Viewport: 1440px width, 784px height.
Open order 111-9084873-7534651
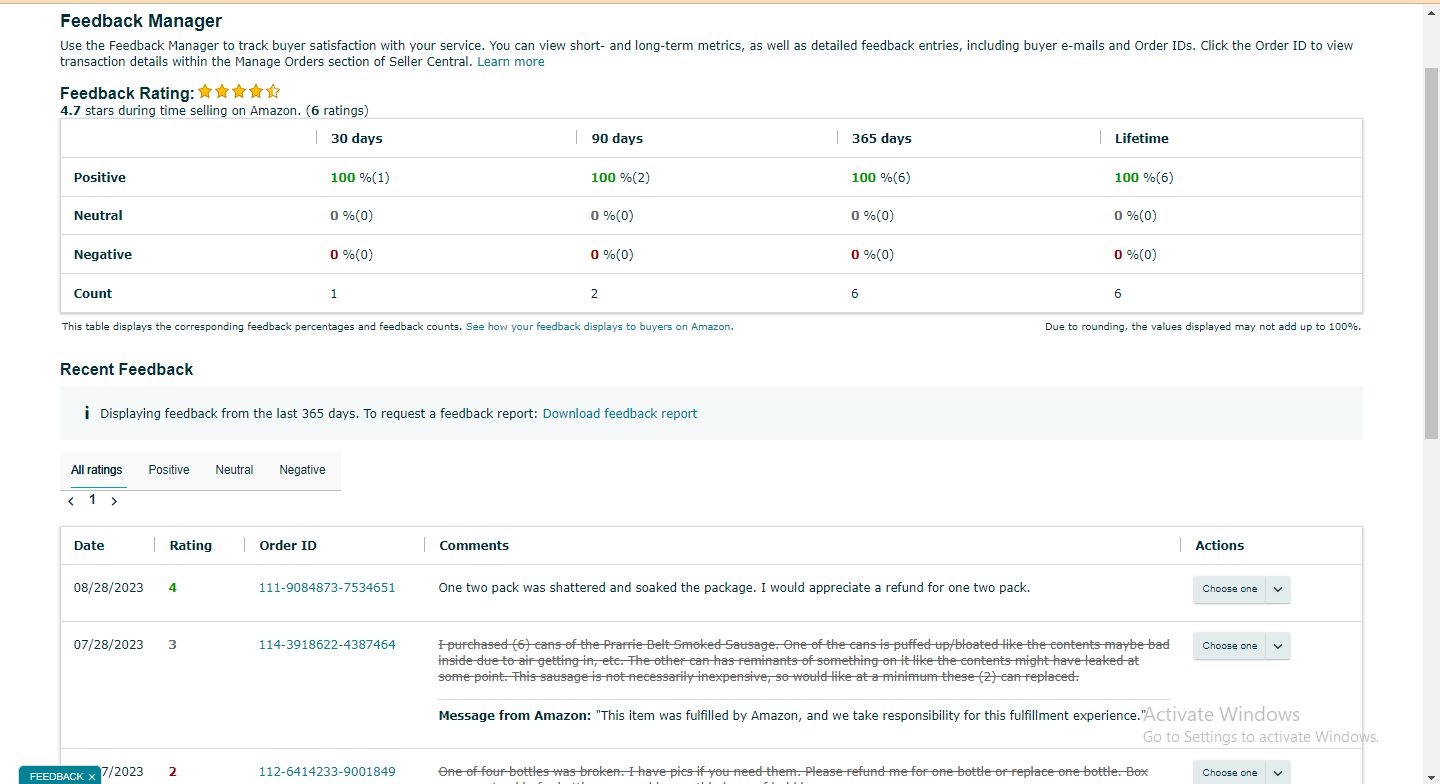[x=327, y=588]
